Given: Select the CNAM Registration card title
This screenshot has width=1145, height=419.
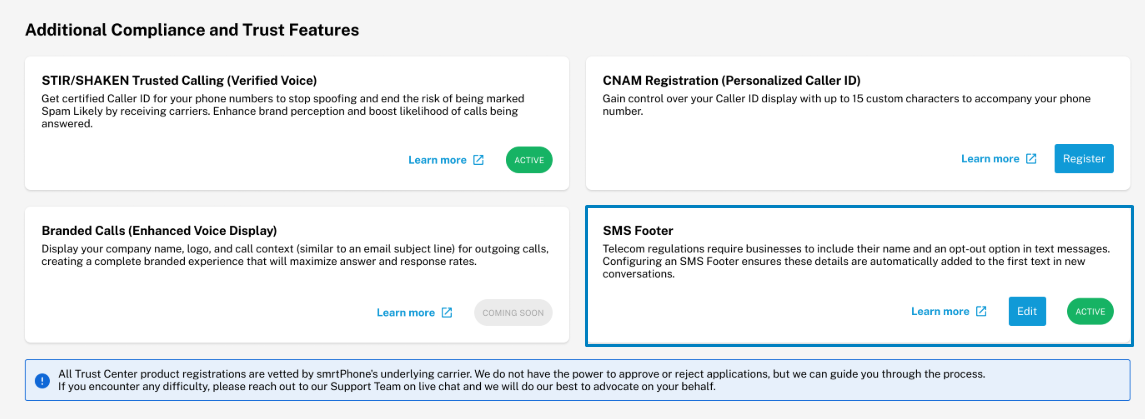Looking at the screenshot, I should [x=731, y=80].
